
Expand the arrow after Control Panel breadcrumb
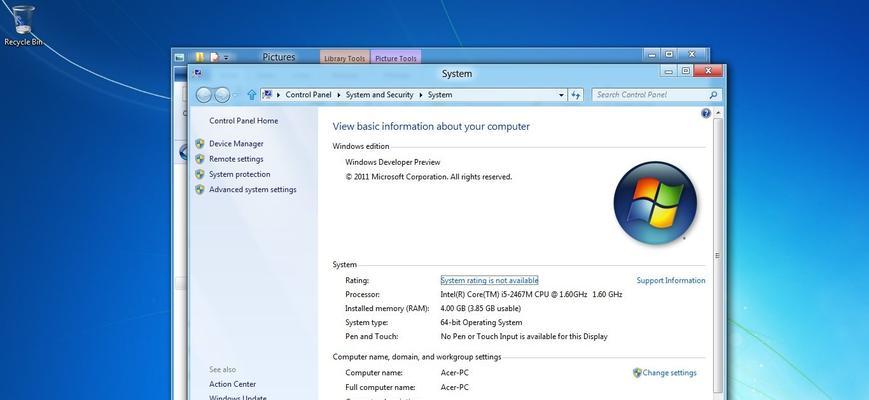coord(339,95)
